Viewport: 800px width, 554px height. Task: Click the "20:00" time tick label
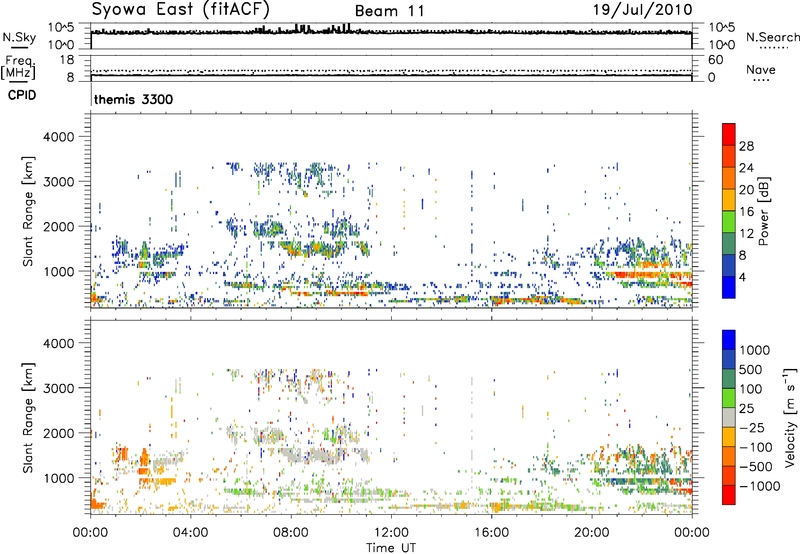(x=591, y=533)
